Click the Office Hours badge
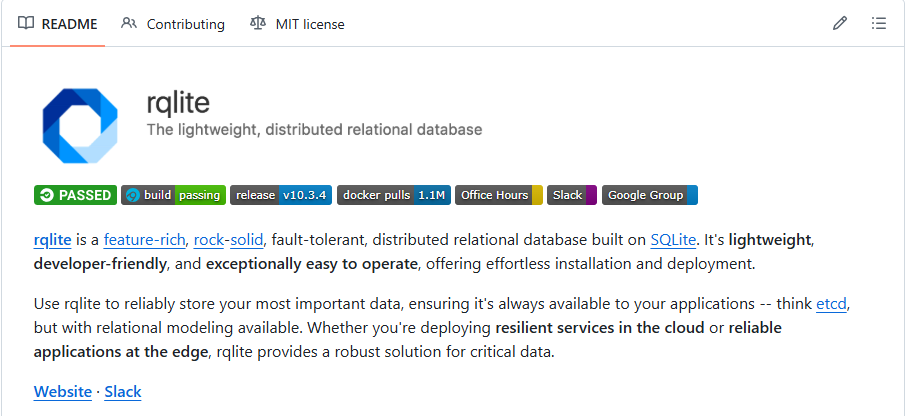 (x=499, y=195)
